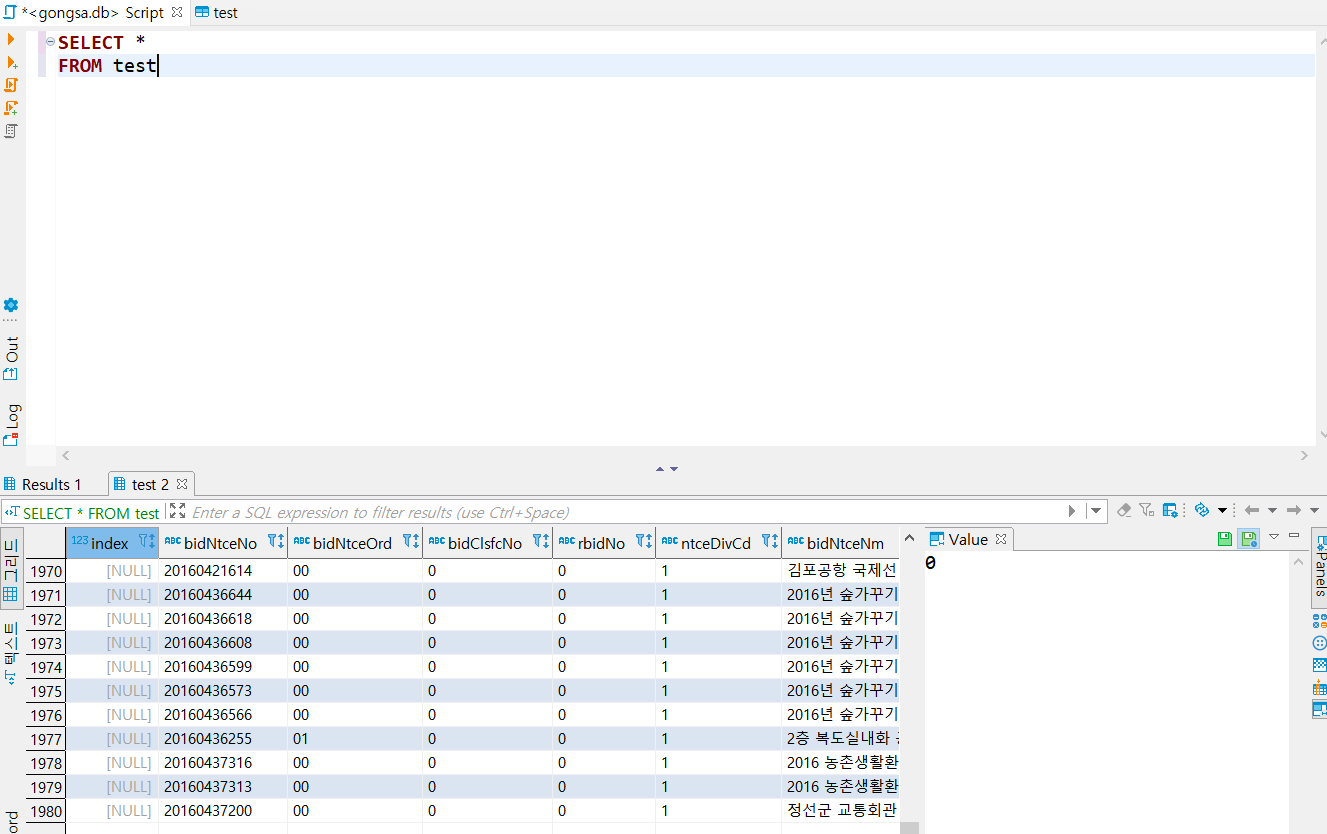Click the editor horizontal scrollbar

point(684,455)
